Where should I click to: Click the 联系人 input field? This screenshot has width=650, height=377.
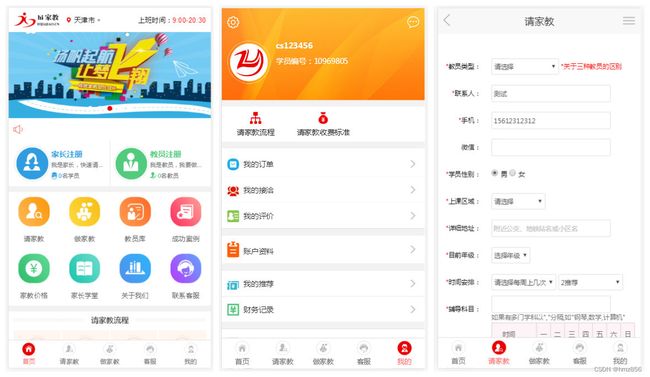(x=551, y=93)
